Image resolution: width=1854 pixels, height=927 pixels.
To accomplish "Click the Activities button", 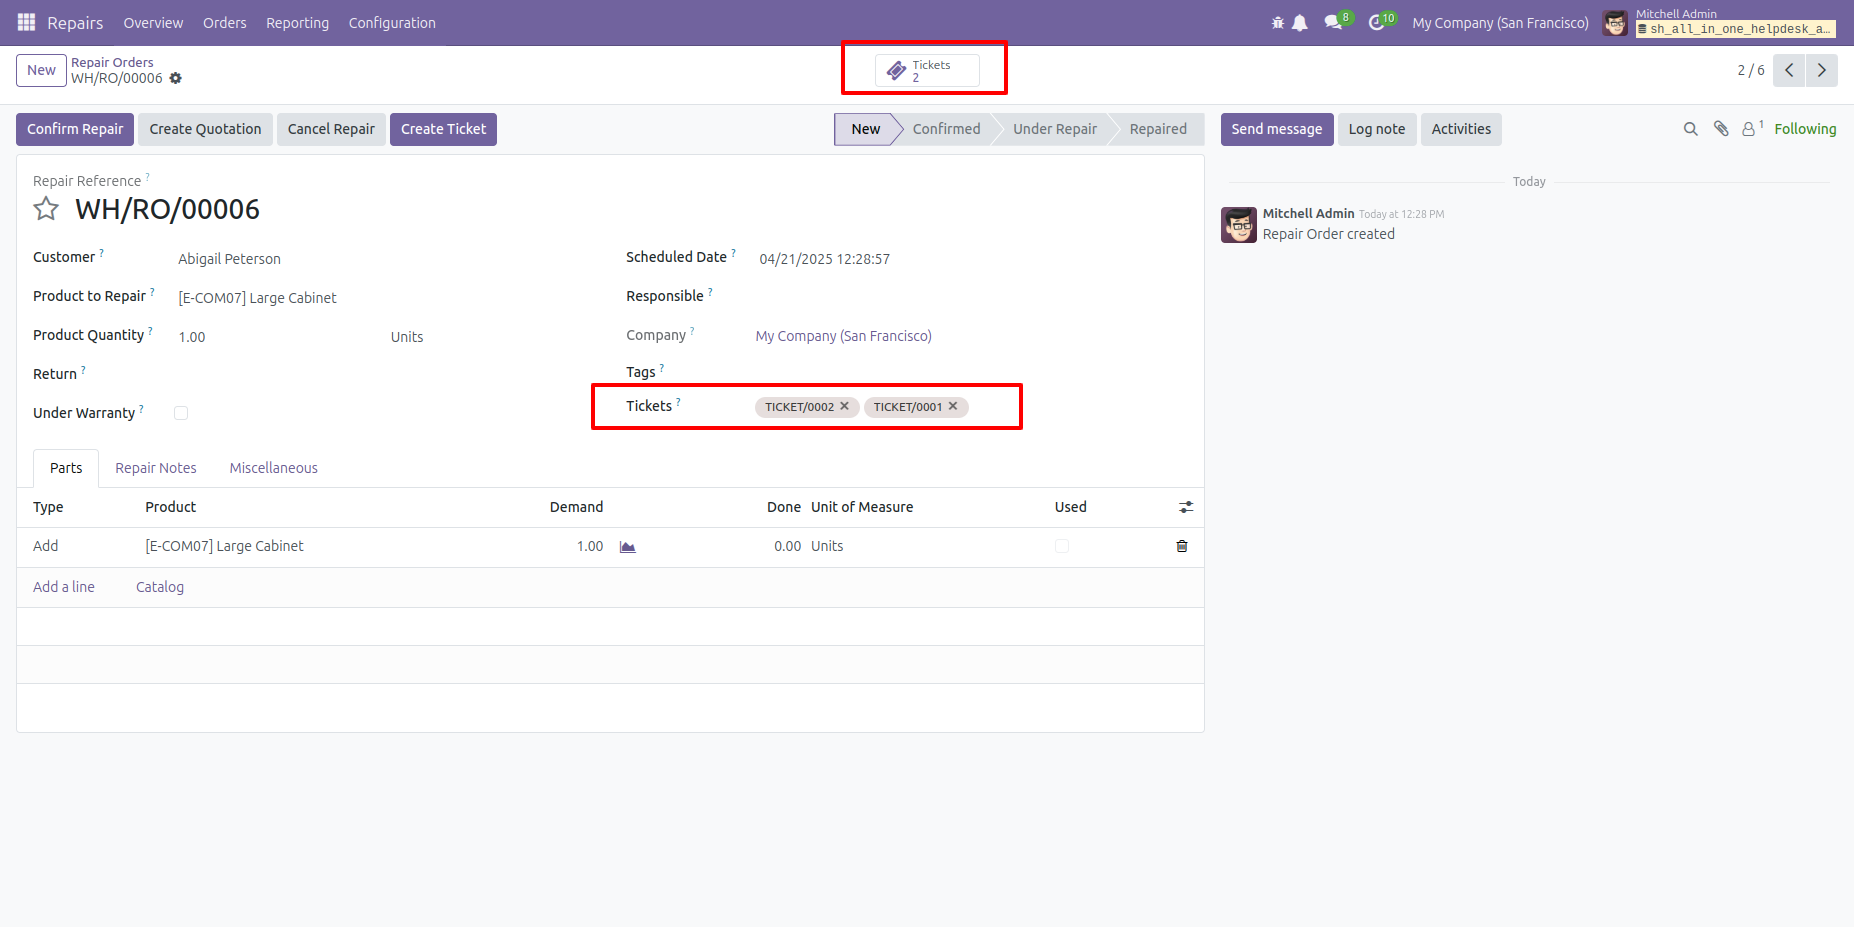I will pyautogui.click(x=1461, y=129).
